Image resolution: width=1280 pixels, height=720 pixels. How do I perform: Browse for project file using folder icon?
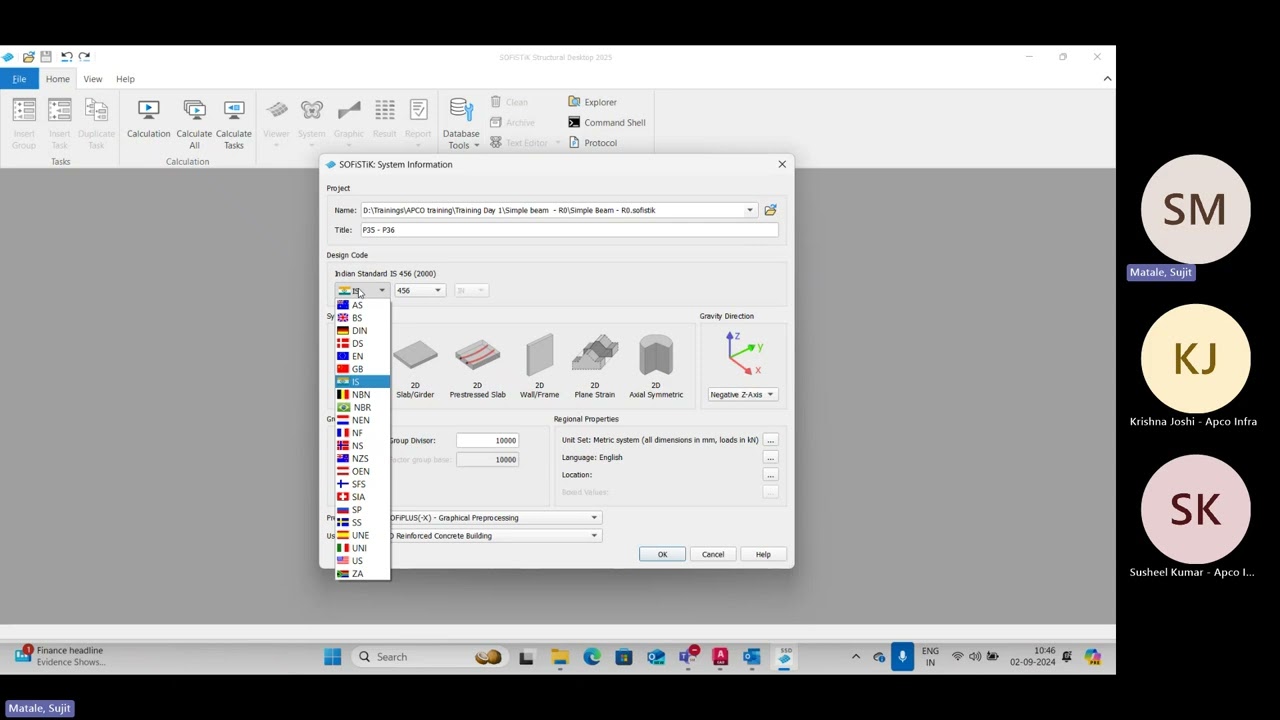point(770,210)
